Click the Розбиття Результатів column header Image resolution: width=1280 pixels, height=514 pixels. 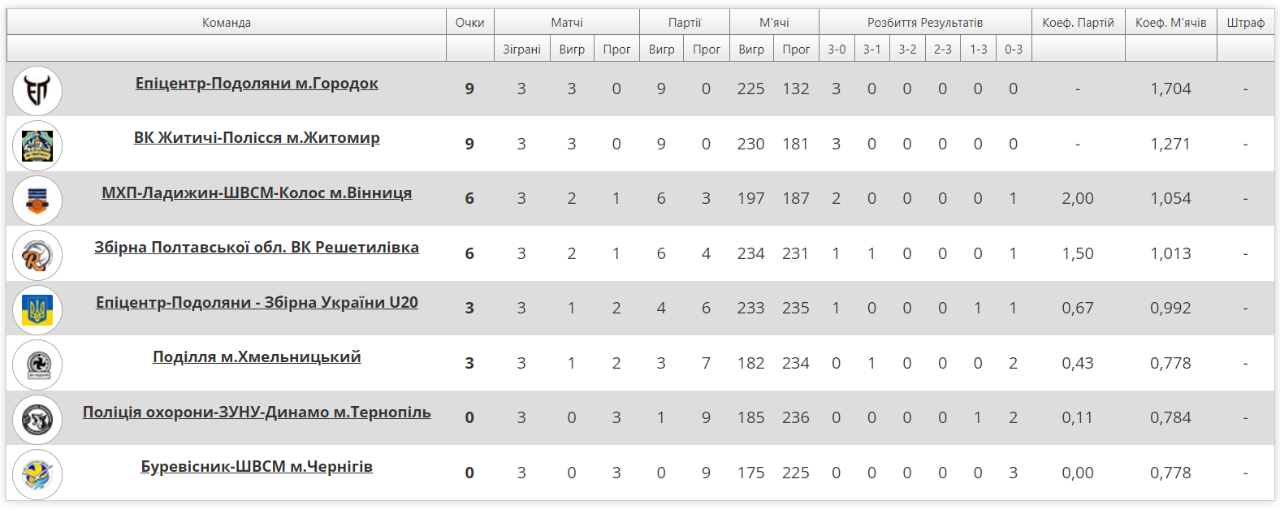point(925,23)
